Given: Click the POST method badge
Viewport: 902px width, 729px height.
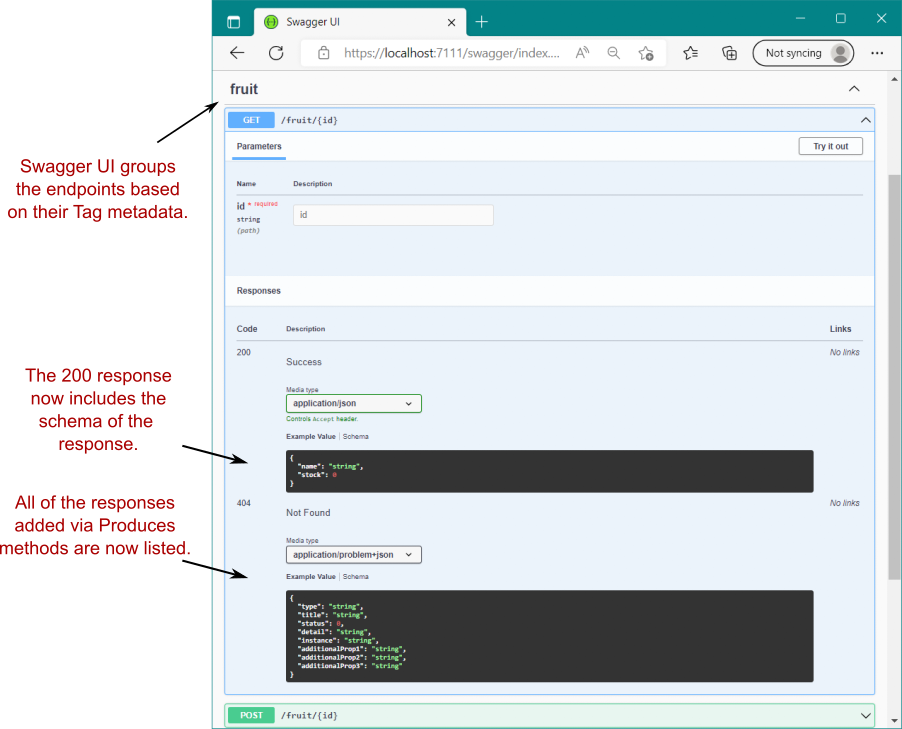Looking at the screenshot, I should tap(251, 715).
